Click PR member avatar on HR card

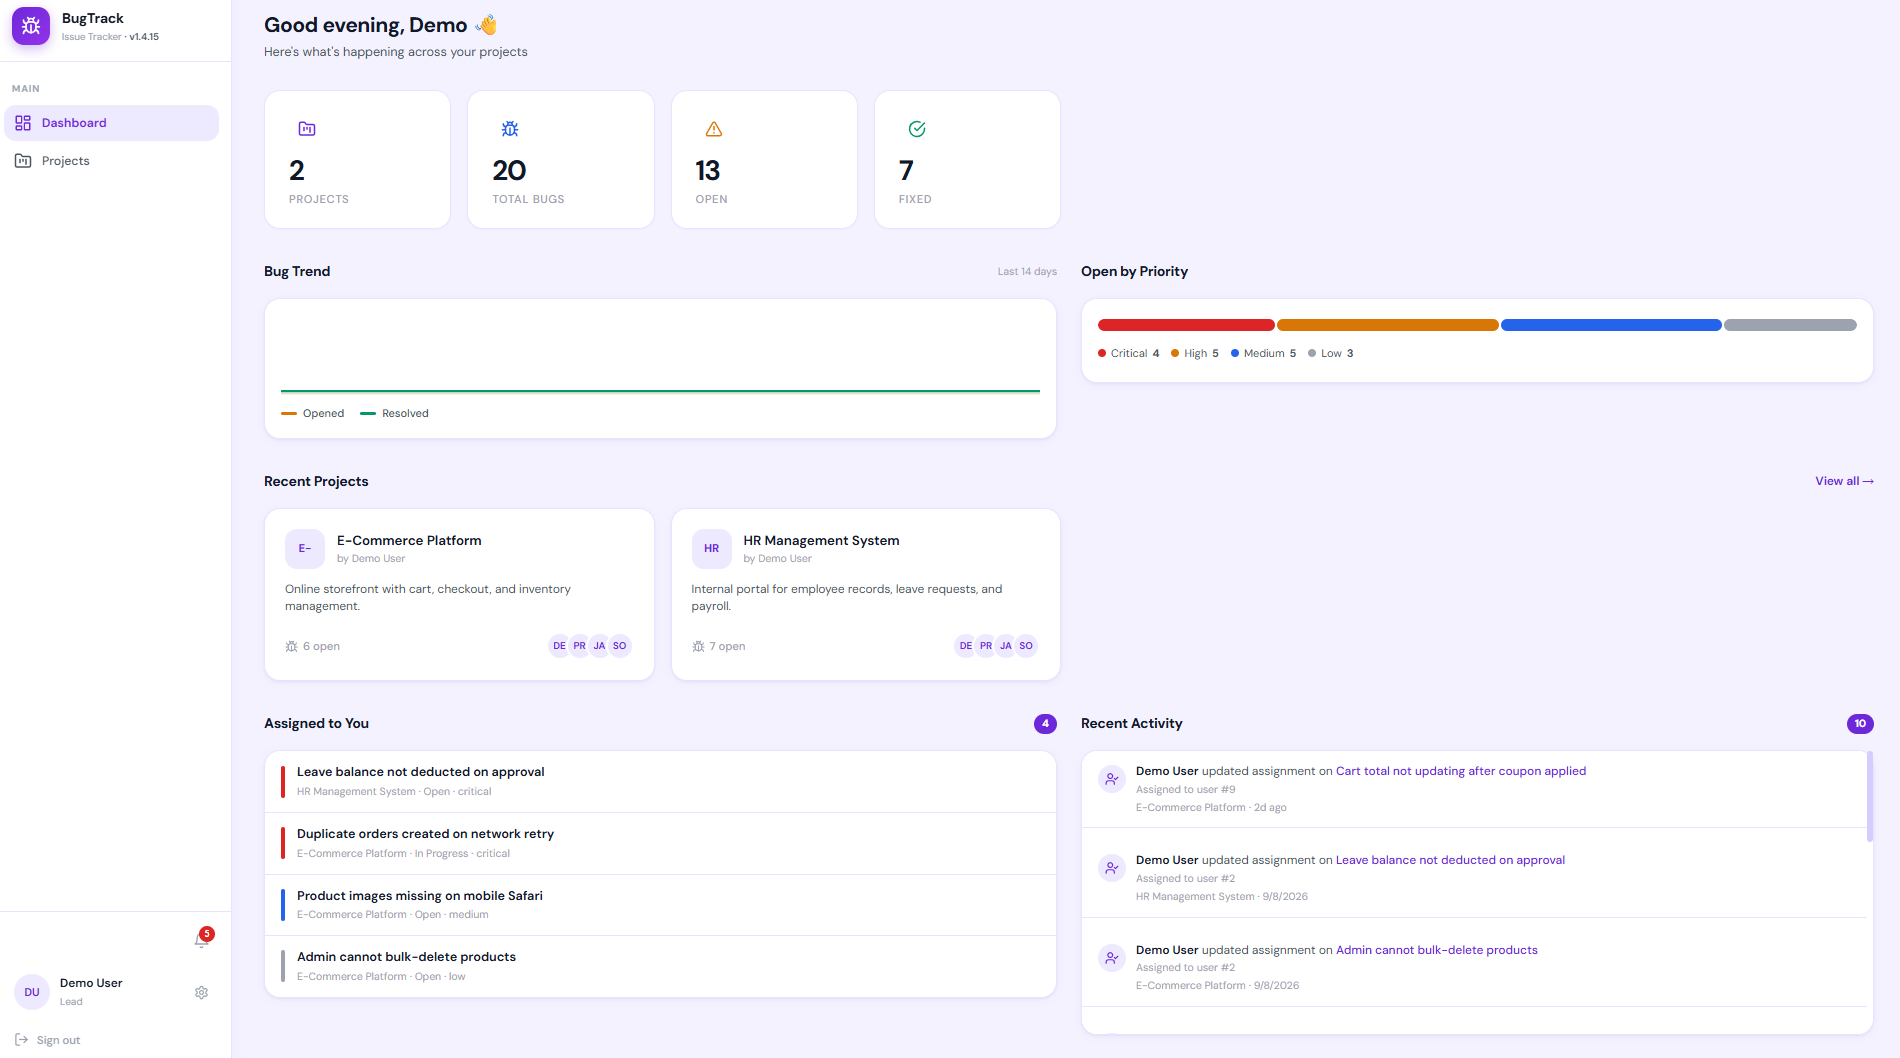pos(986,646)
